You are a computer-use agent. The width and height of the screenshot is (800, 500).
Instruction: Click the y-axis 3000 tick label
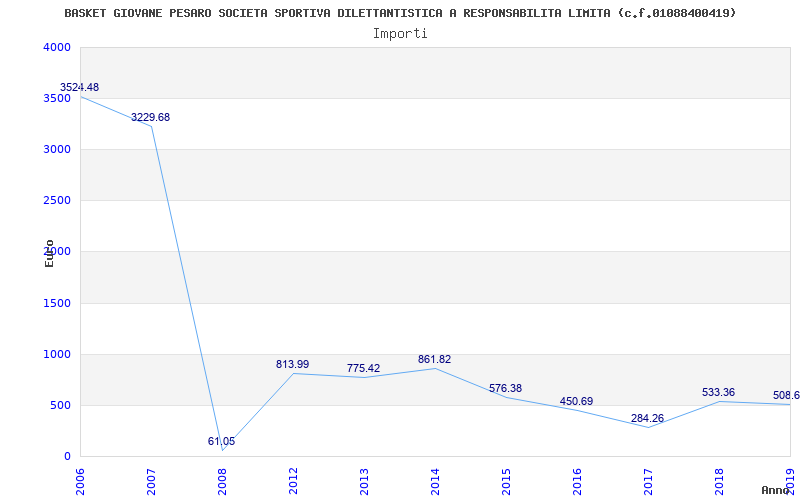(x=57, y=149)
